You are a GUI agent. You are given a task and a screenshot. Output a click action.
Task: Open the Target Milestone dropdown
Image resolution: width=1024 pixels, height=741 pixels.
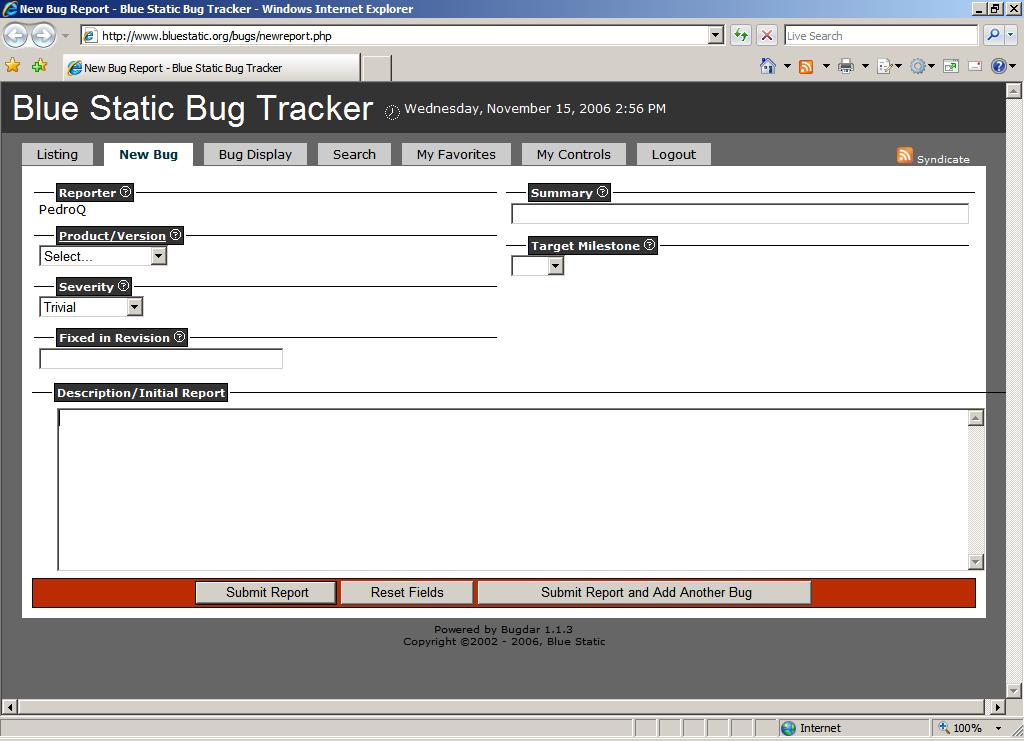[538, 266]
